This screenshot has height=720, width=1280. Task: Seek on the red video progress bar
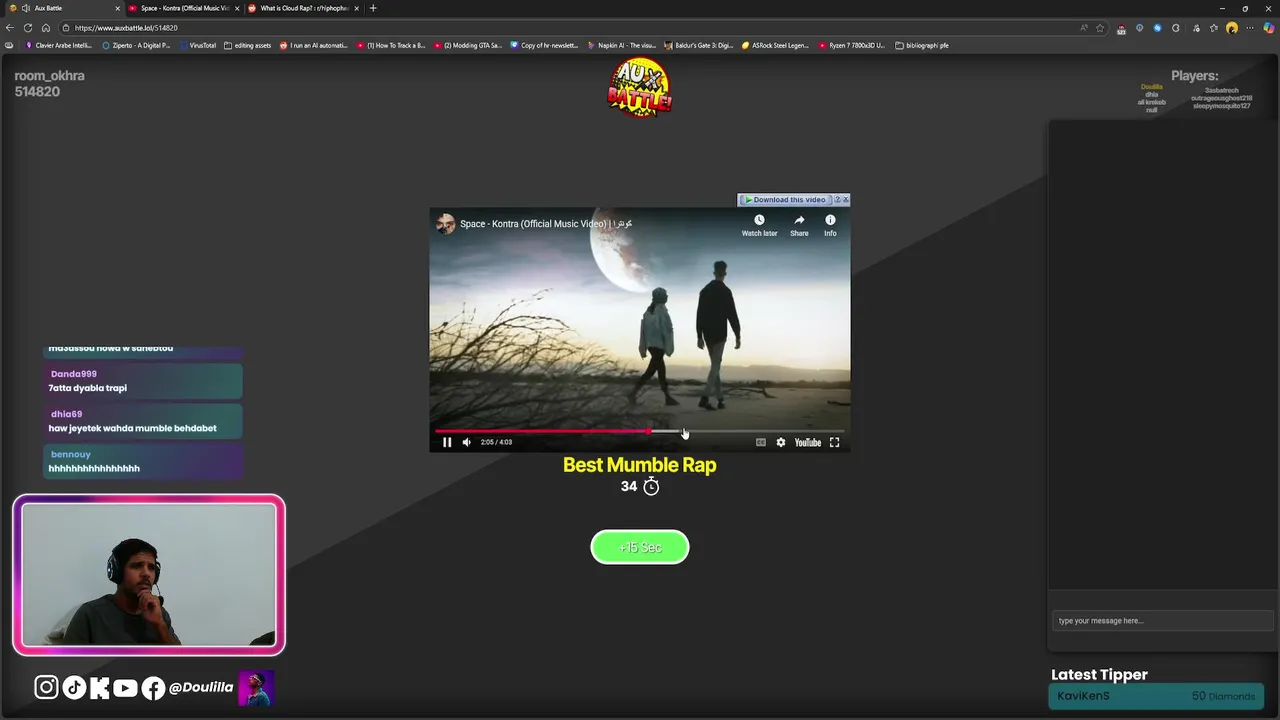coord(640,431)
